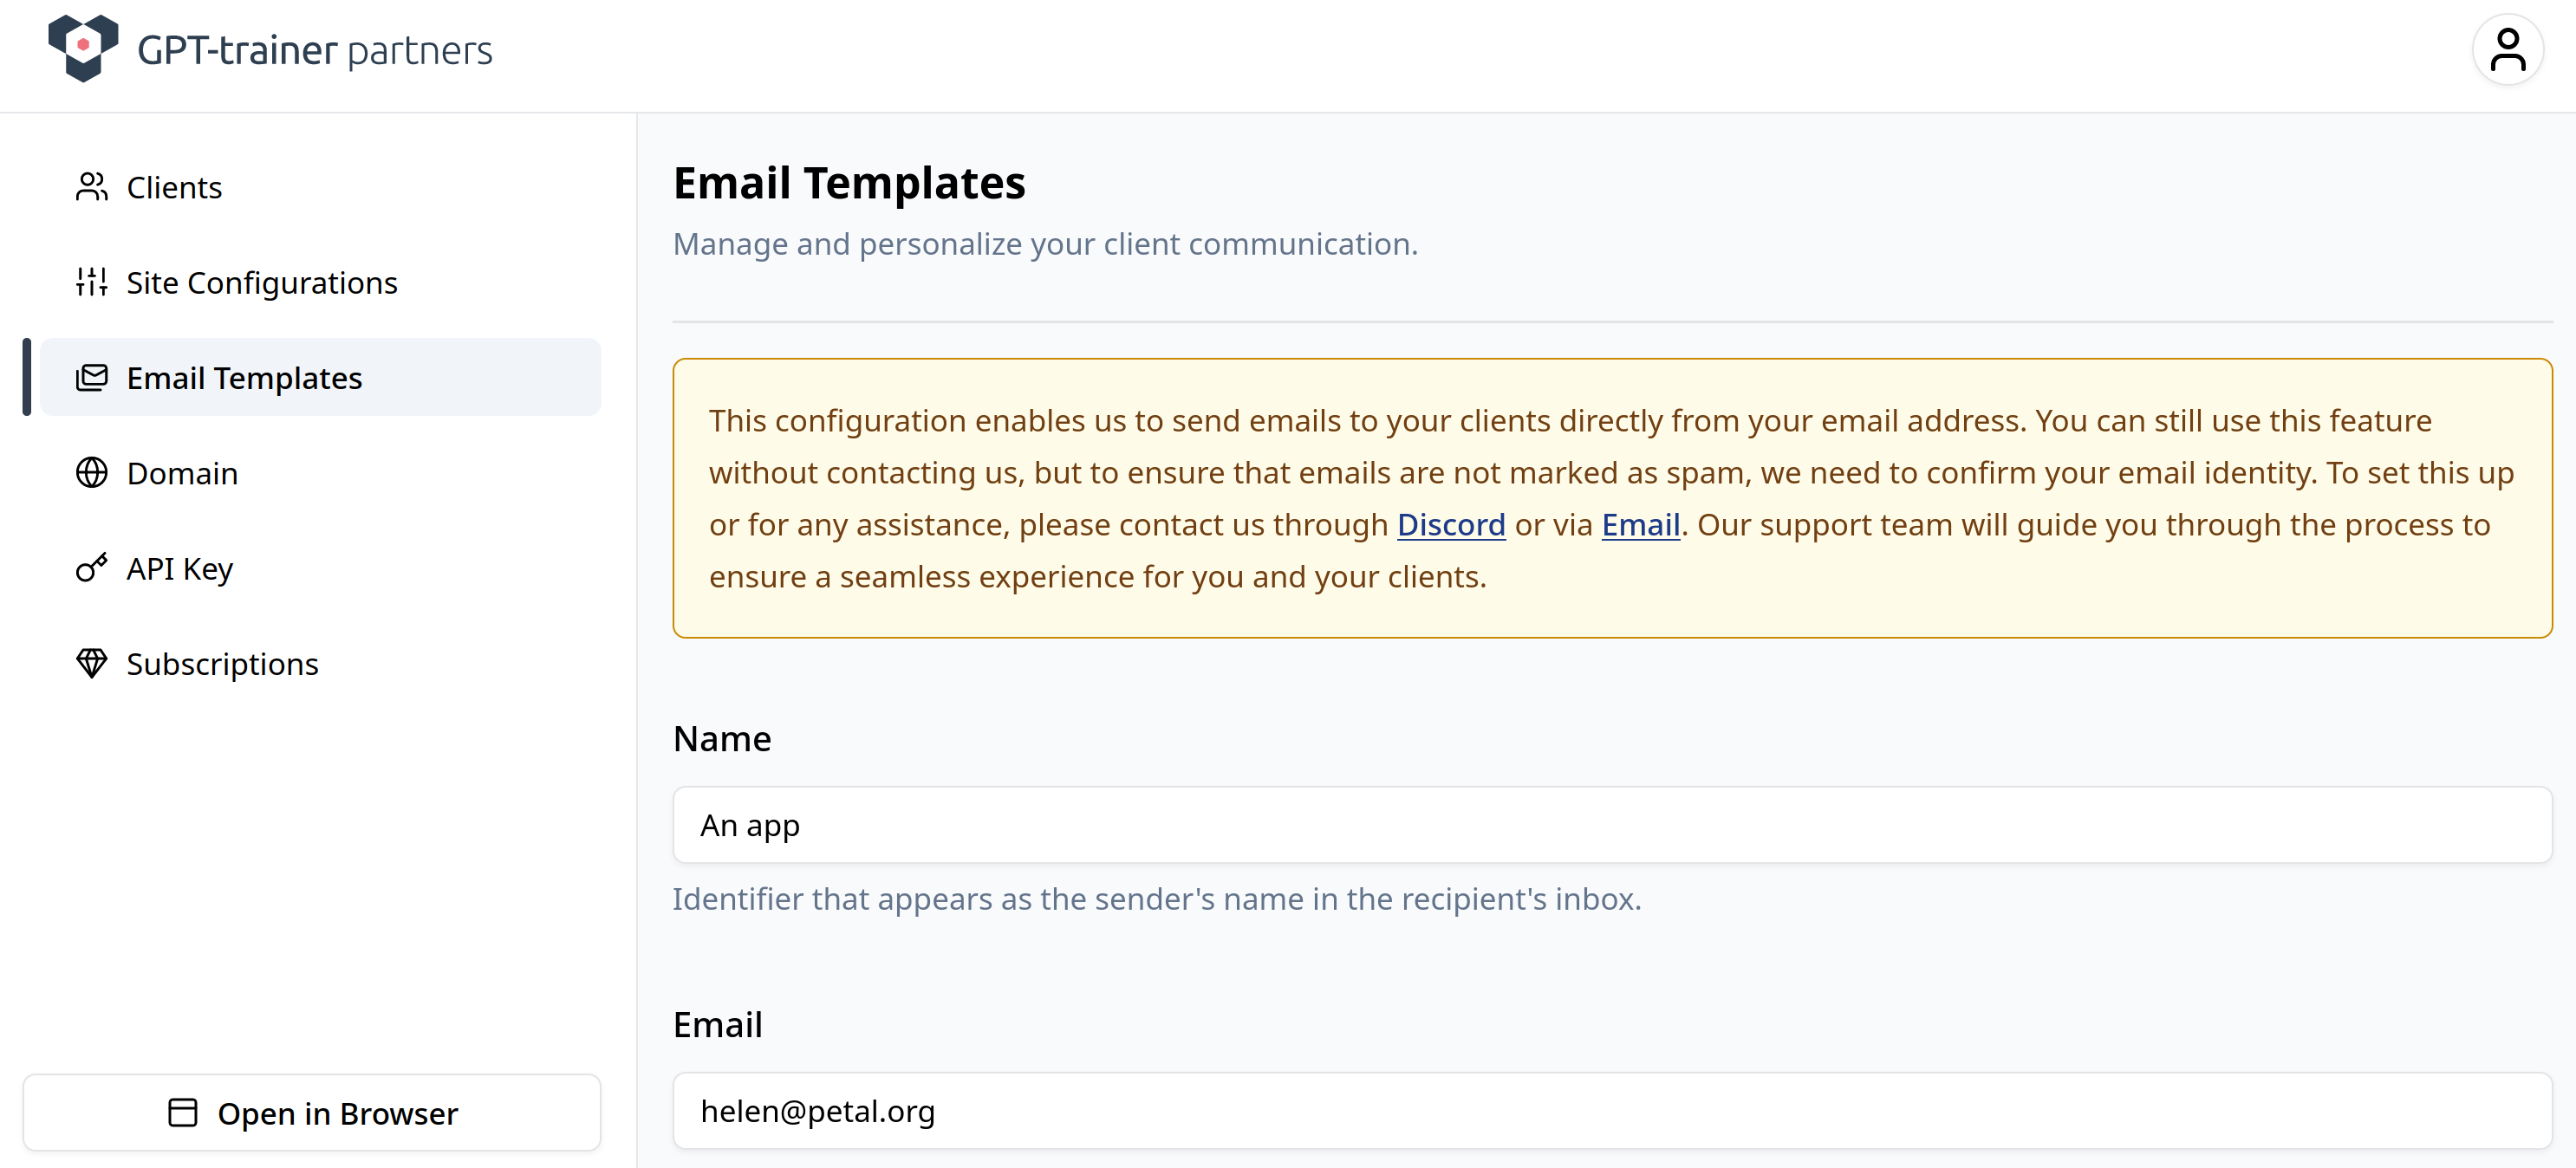Open Site Configurations page
This screenshot has height=1168, width=2576.
click(261, 283)
